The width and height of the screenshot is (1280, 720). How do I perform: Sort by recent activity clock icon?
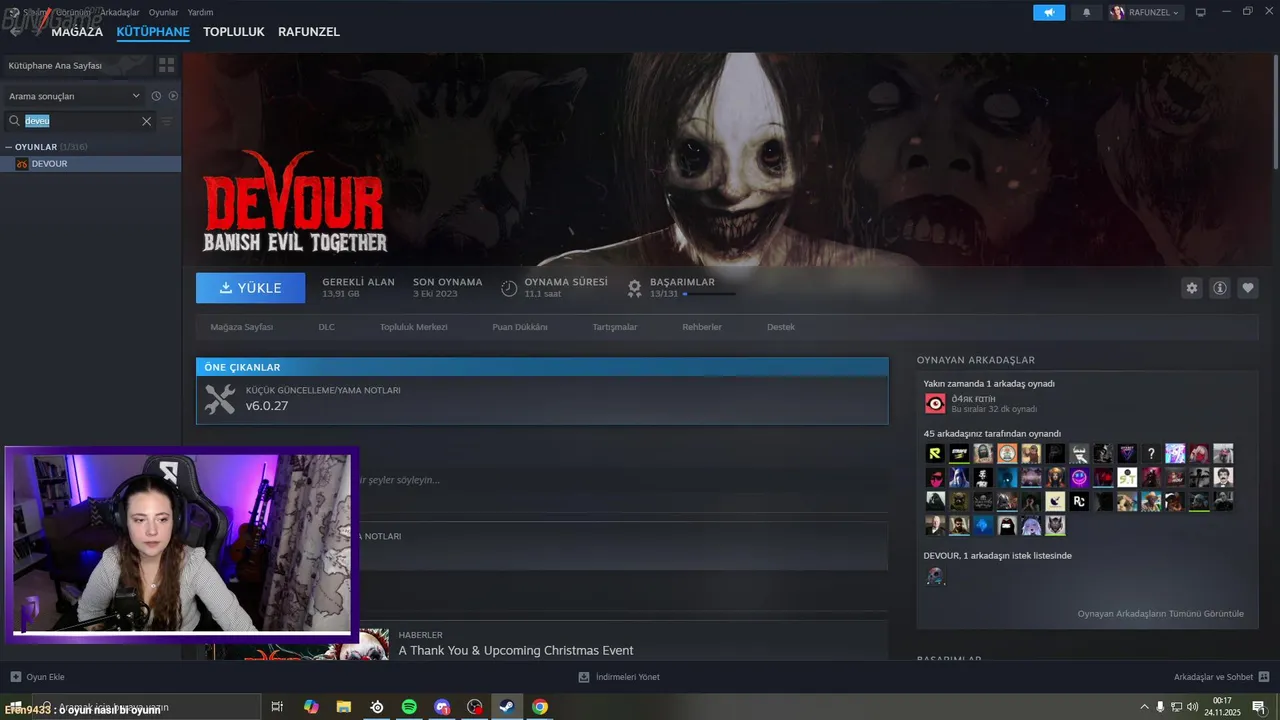tap(156, 96)
